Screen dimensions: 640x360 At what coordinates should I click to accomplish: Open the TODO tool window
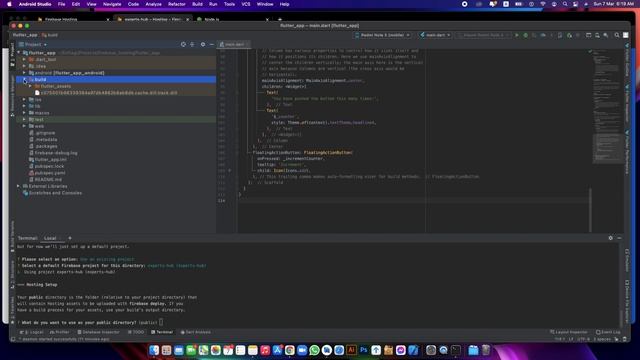[136, 332]
